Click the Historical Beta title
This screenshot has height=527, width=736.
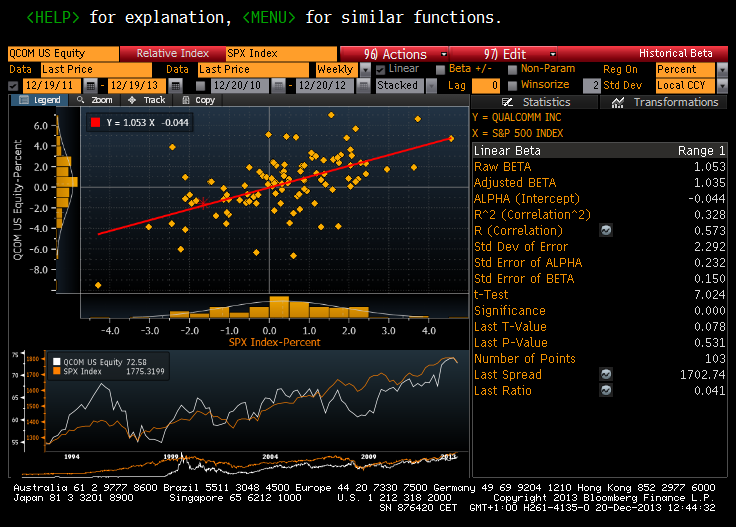tap(675, 53)
